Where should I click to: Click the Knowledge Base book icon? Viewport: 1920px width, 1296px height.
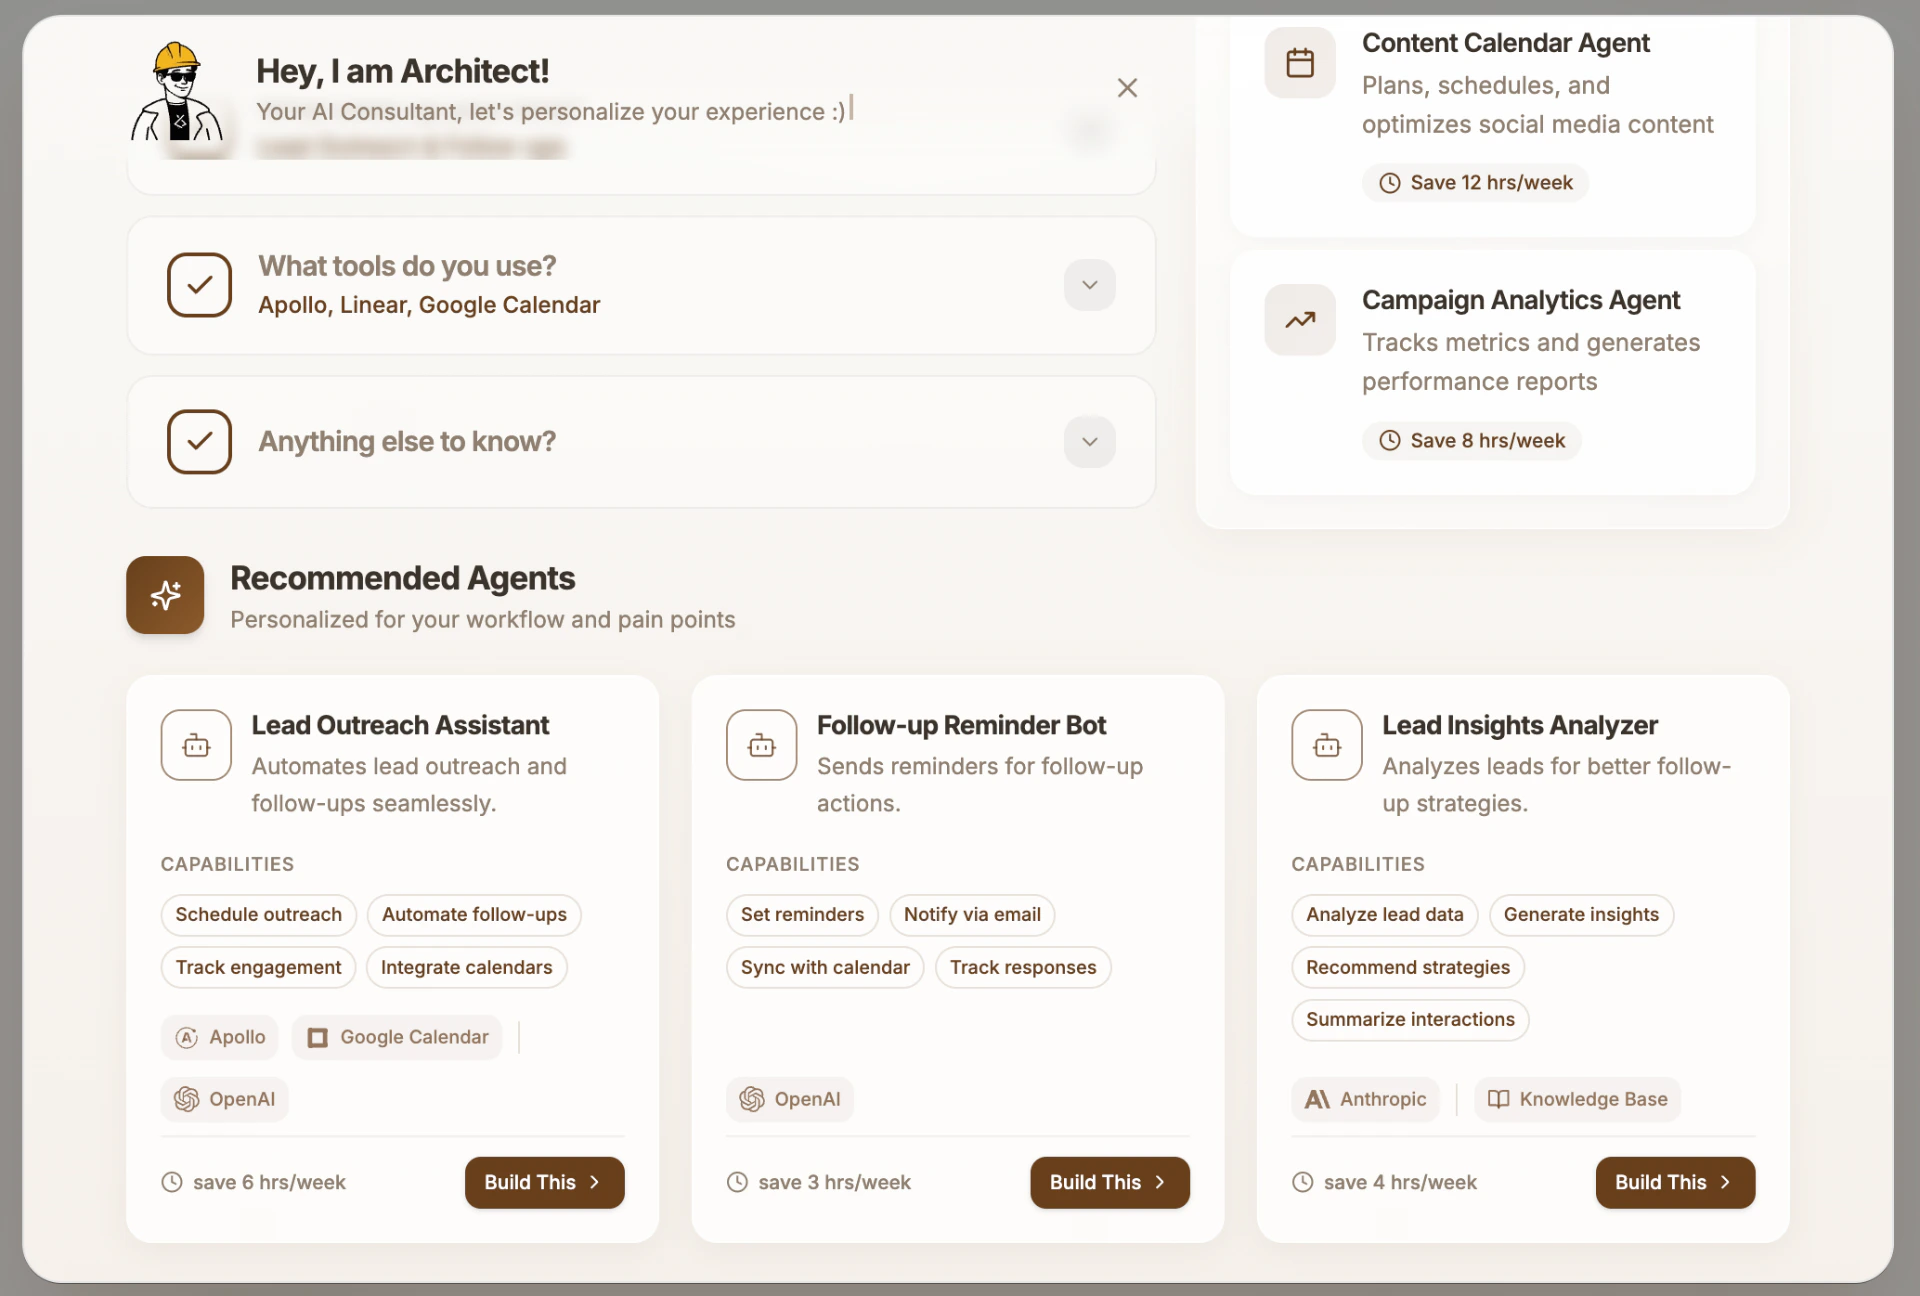(1499, 1099)
